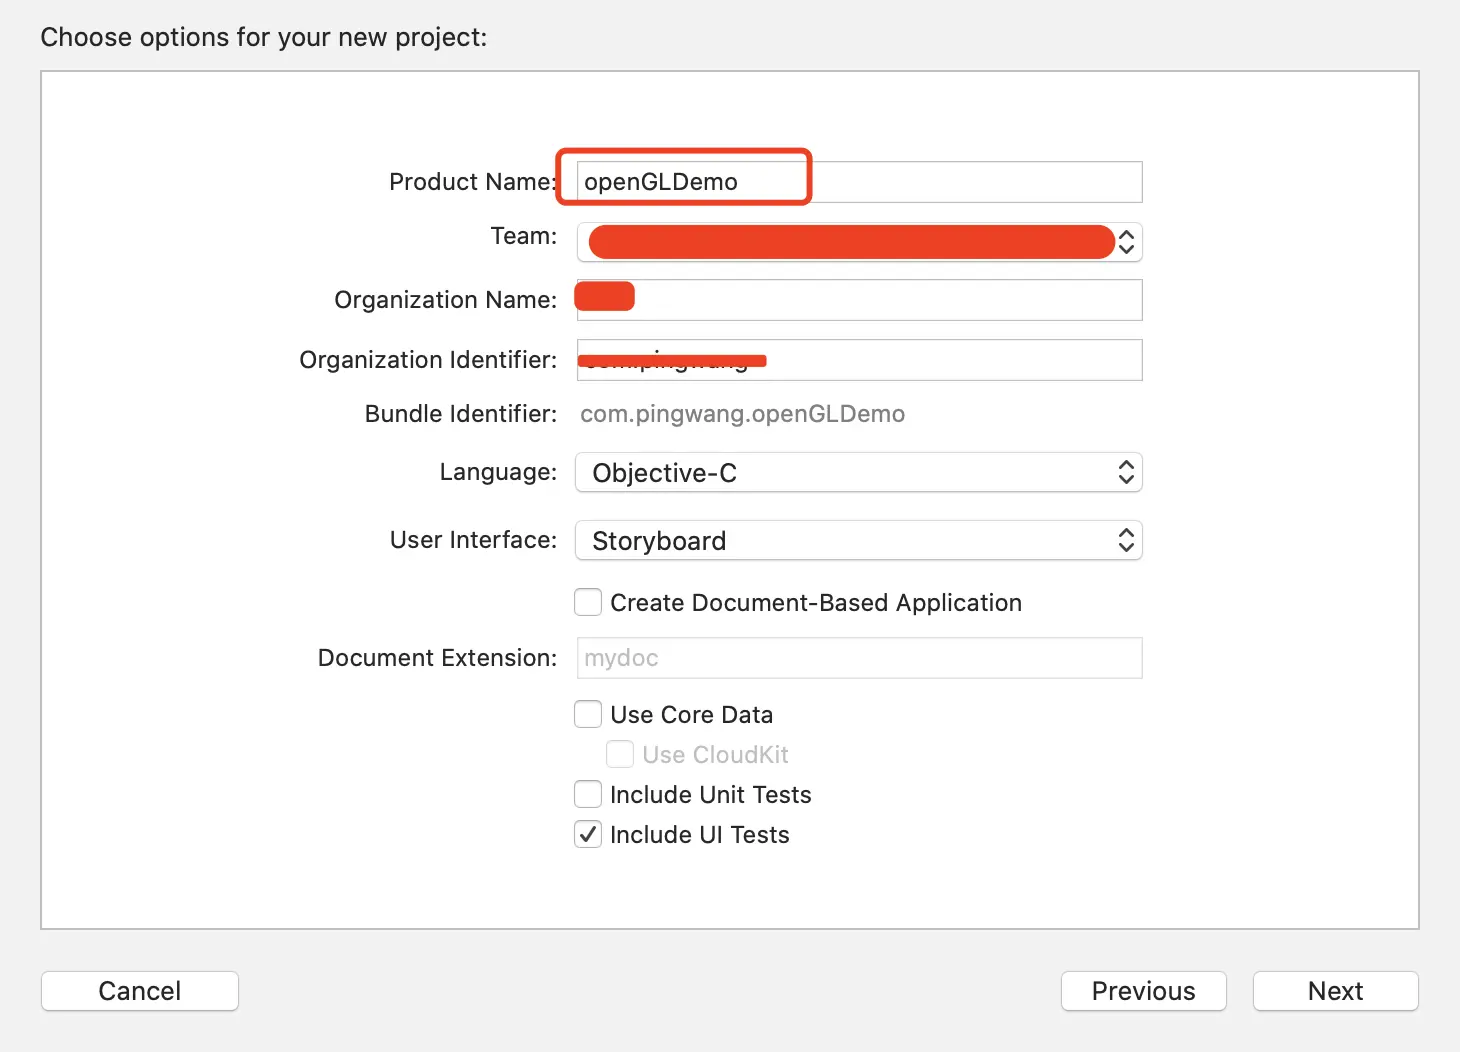Click the Include UI Tests label
This screenshot has width=1460, height=1052.
click(x=699, y=835)
